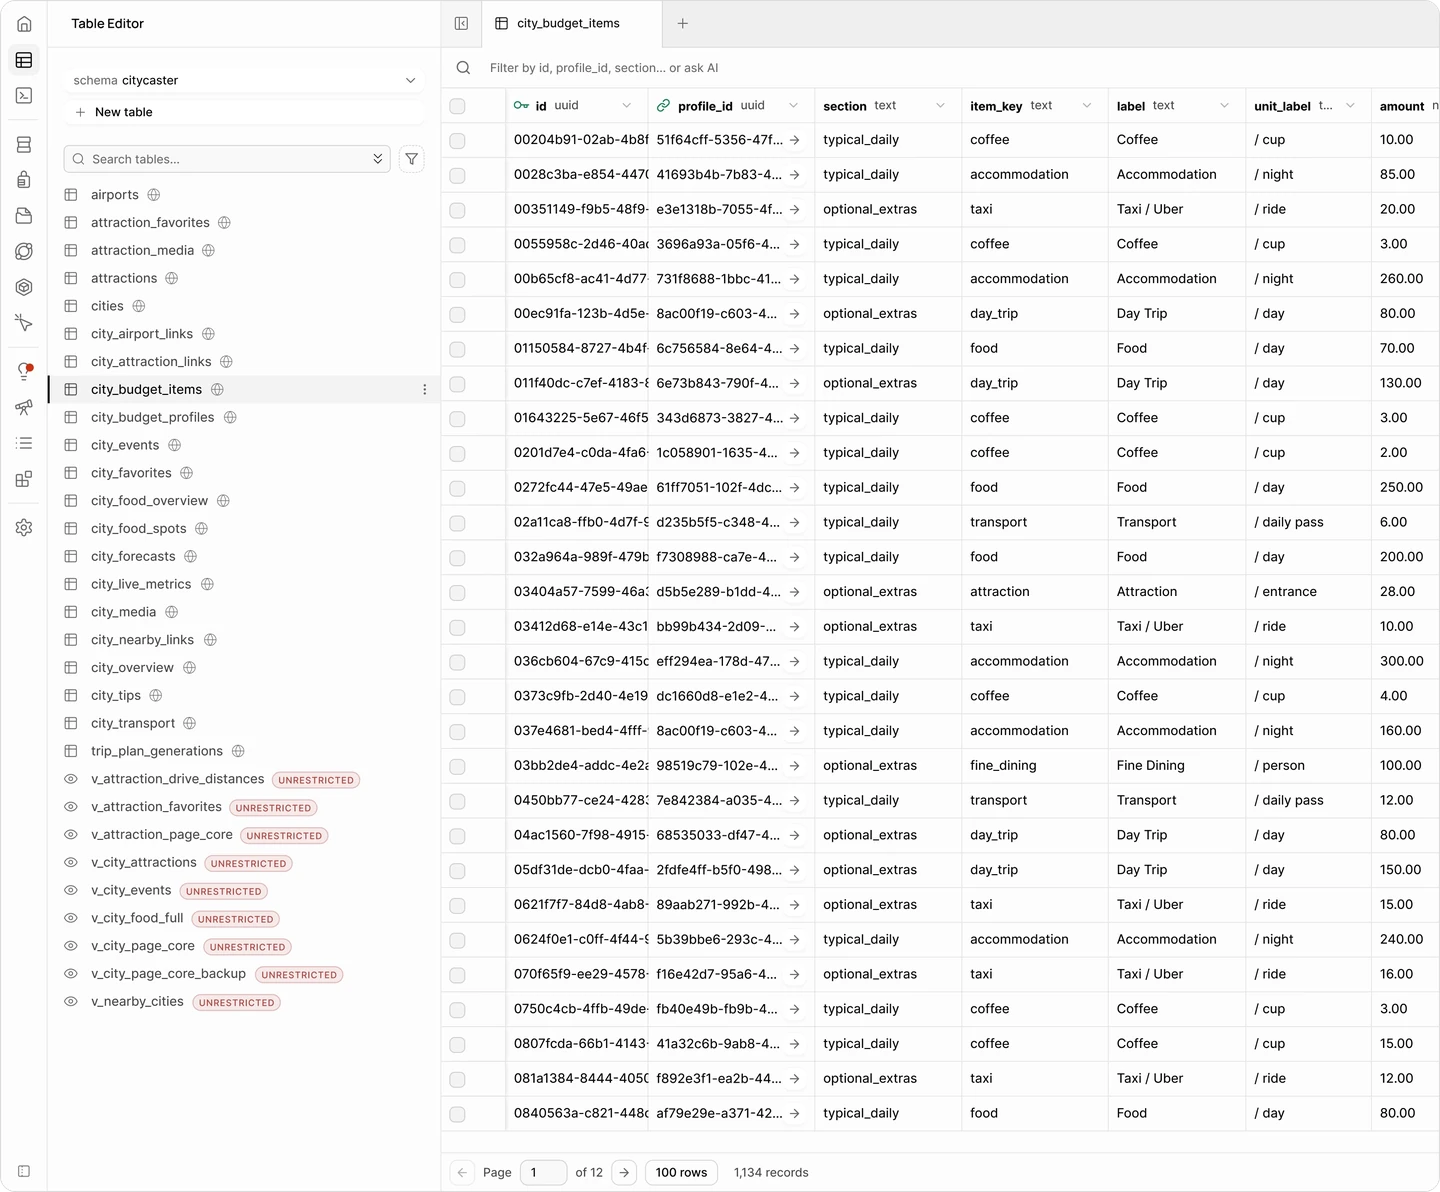Open the id column header menu
This screenshot has width=1440, height=1192.
click(x=627, y=106)
